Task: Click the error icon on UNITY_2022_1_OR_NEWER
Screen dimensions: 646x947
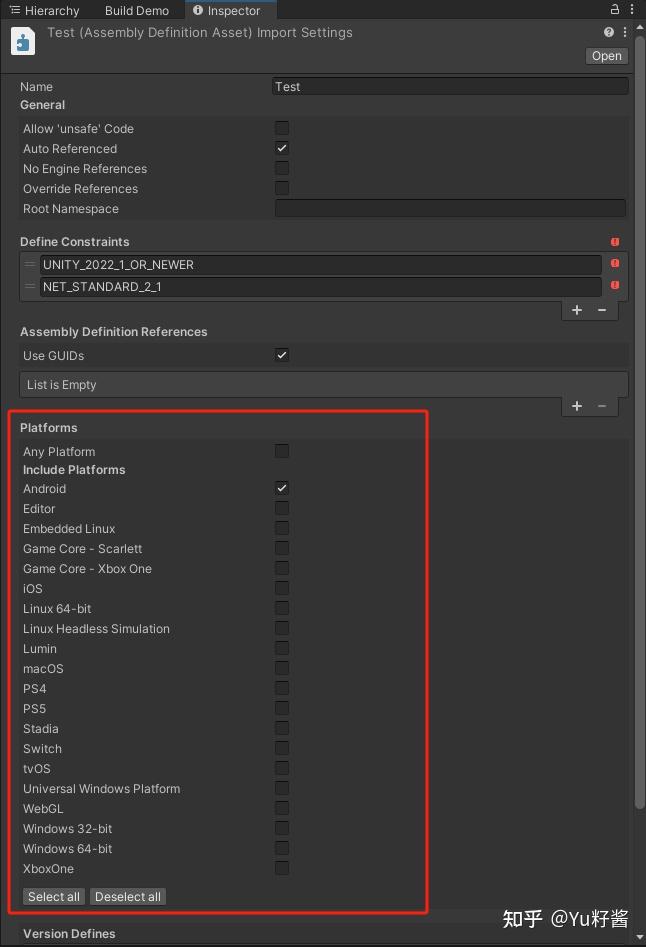Action: coord(614,263)
